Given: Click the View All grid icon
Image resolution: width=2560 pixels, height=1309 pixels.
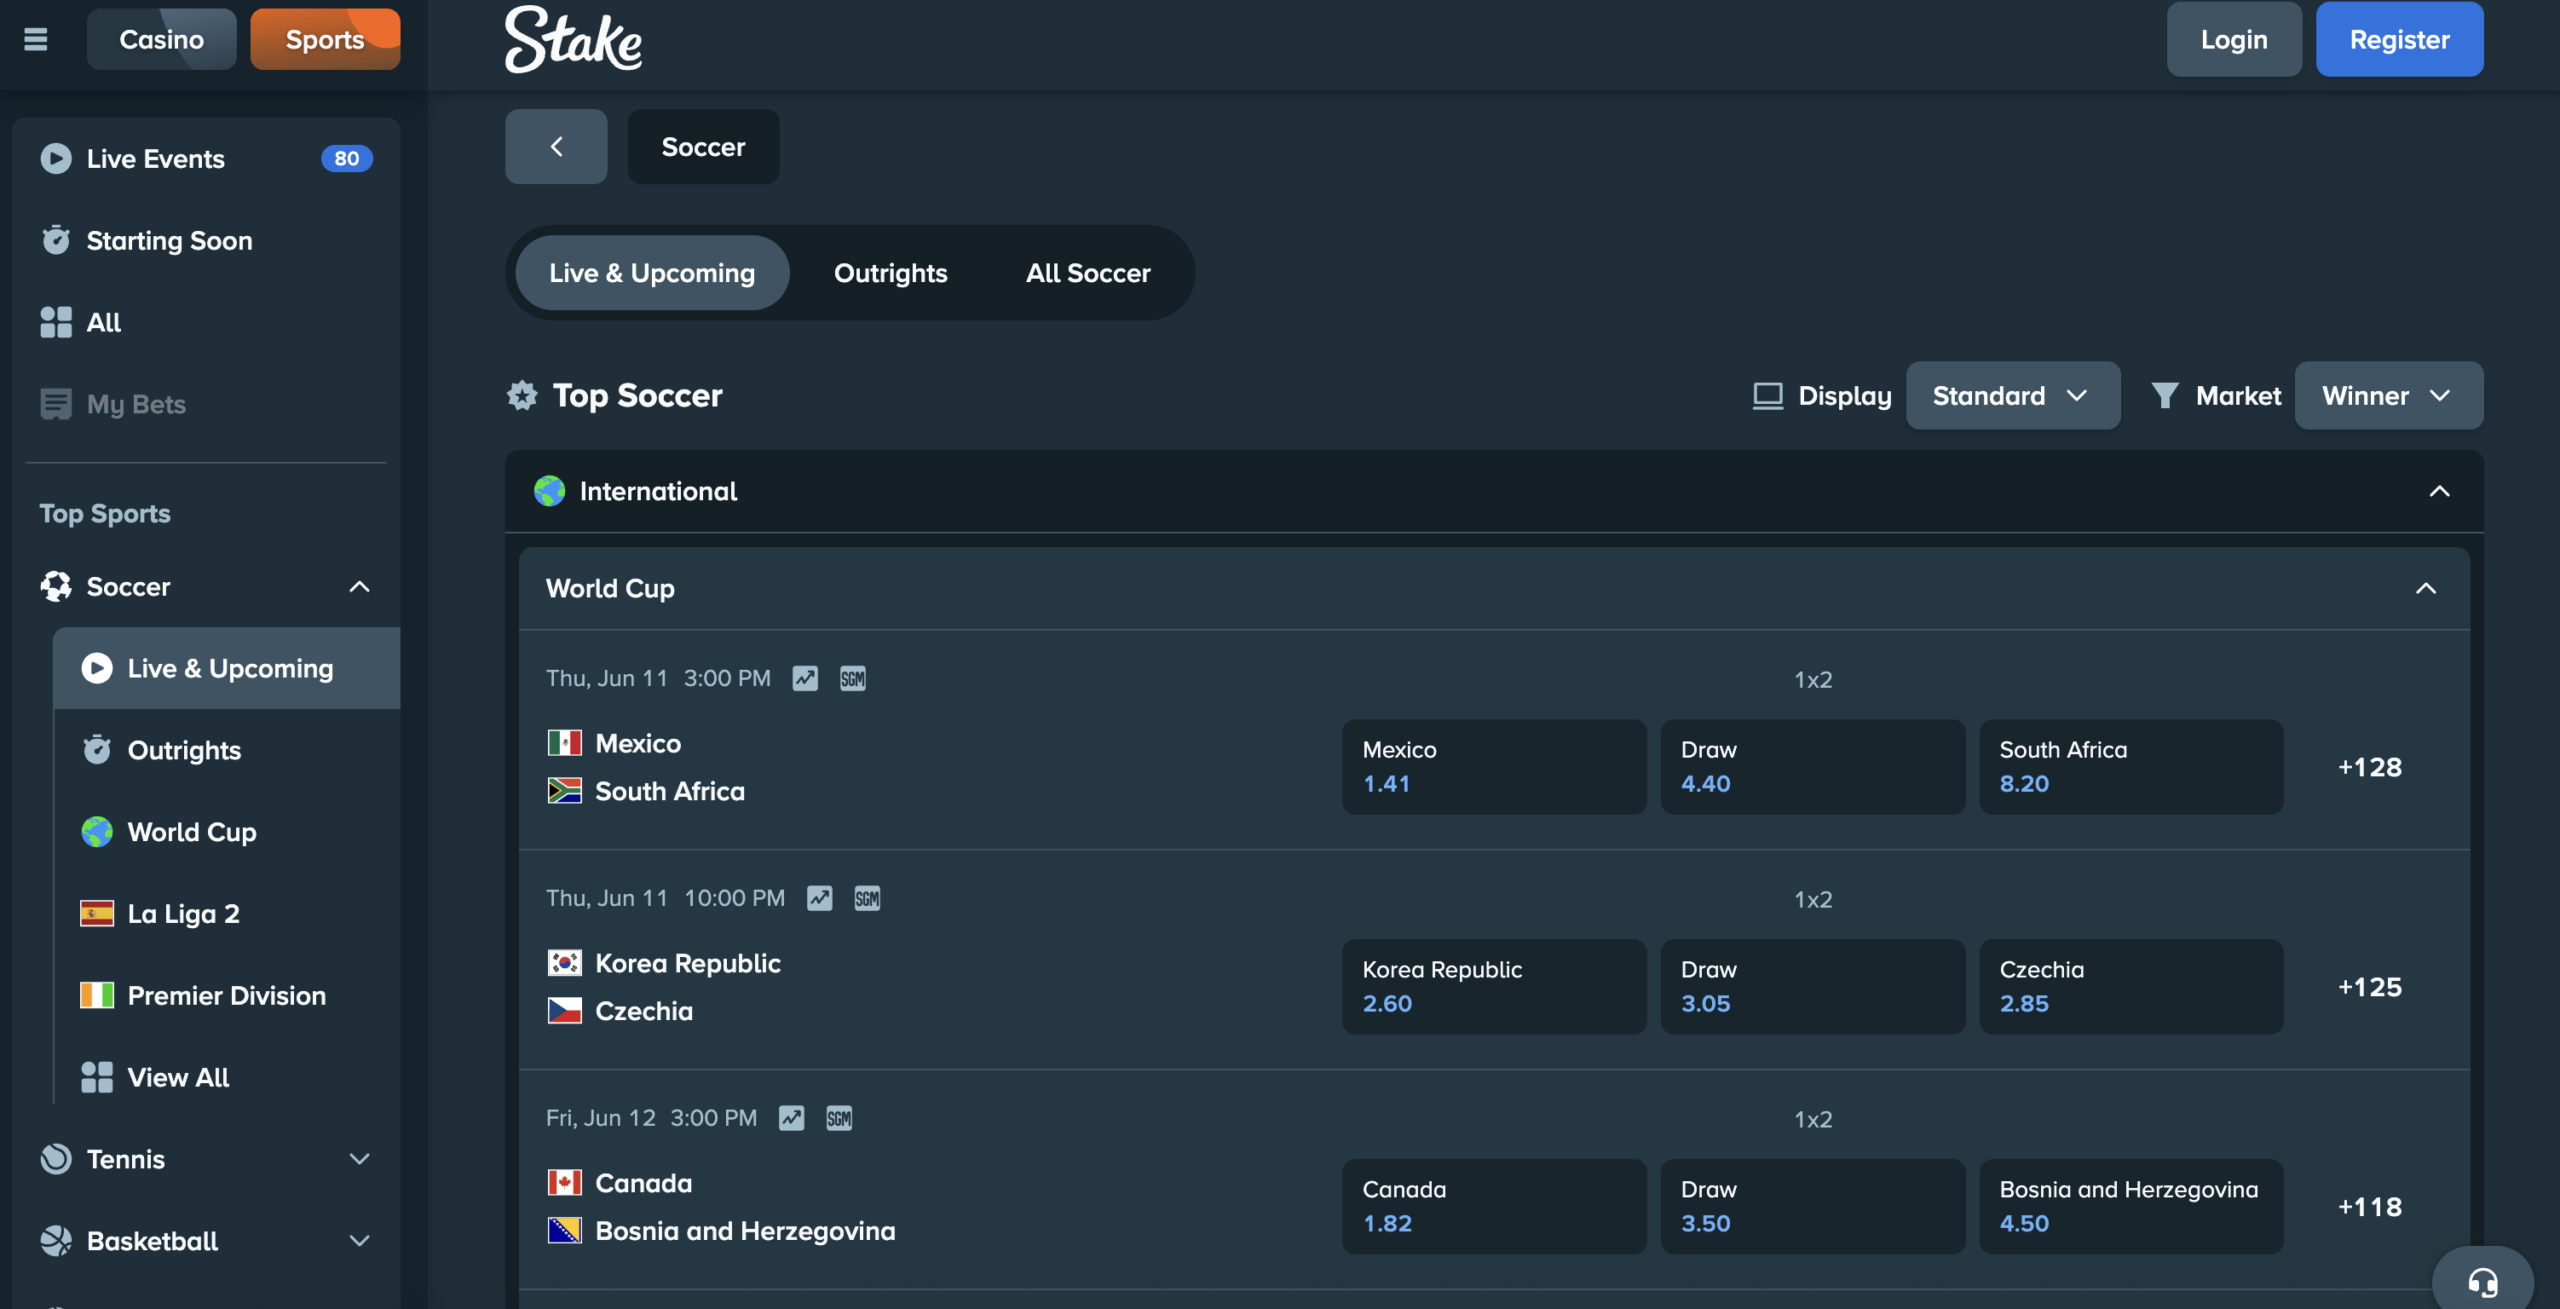Looking at the screenshot, I should pos(97,1077).
